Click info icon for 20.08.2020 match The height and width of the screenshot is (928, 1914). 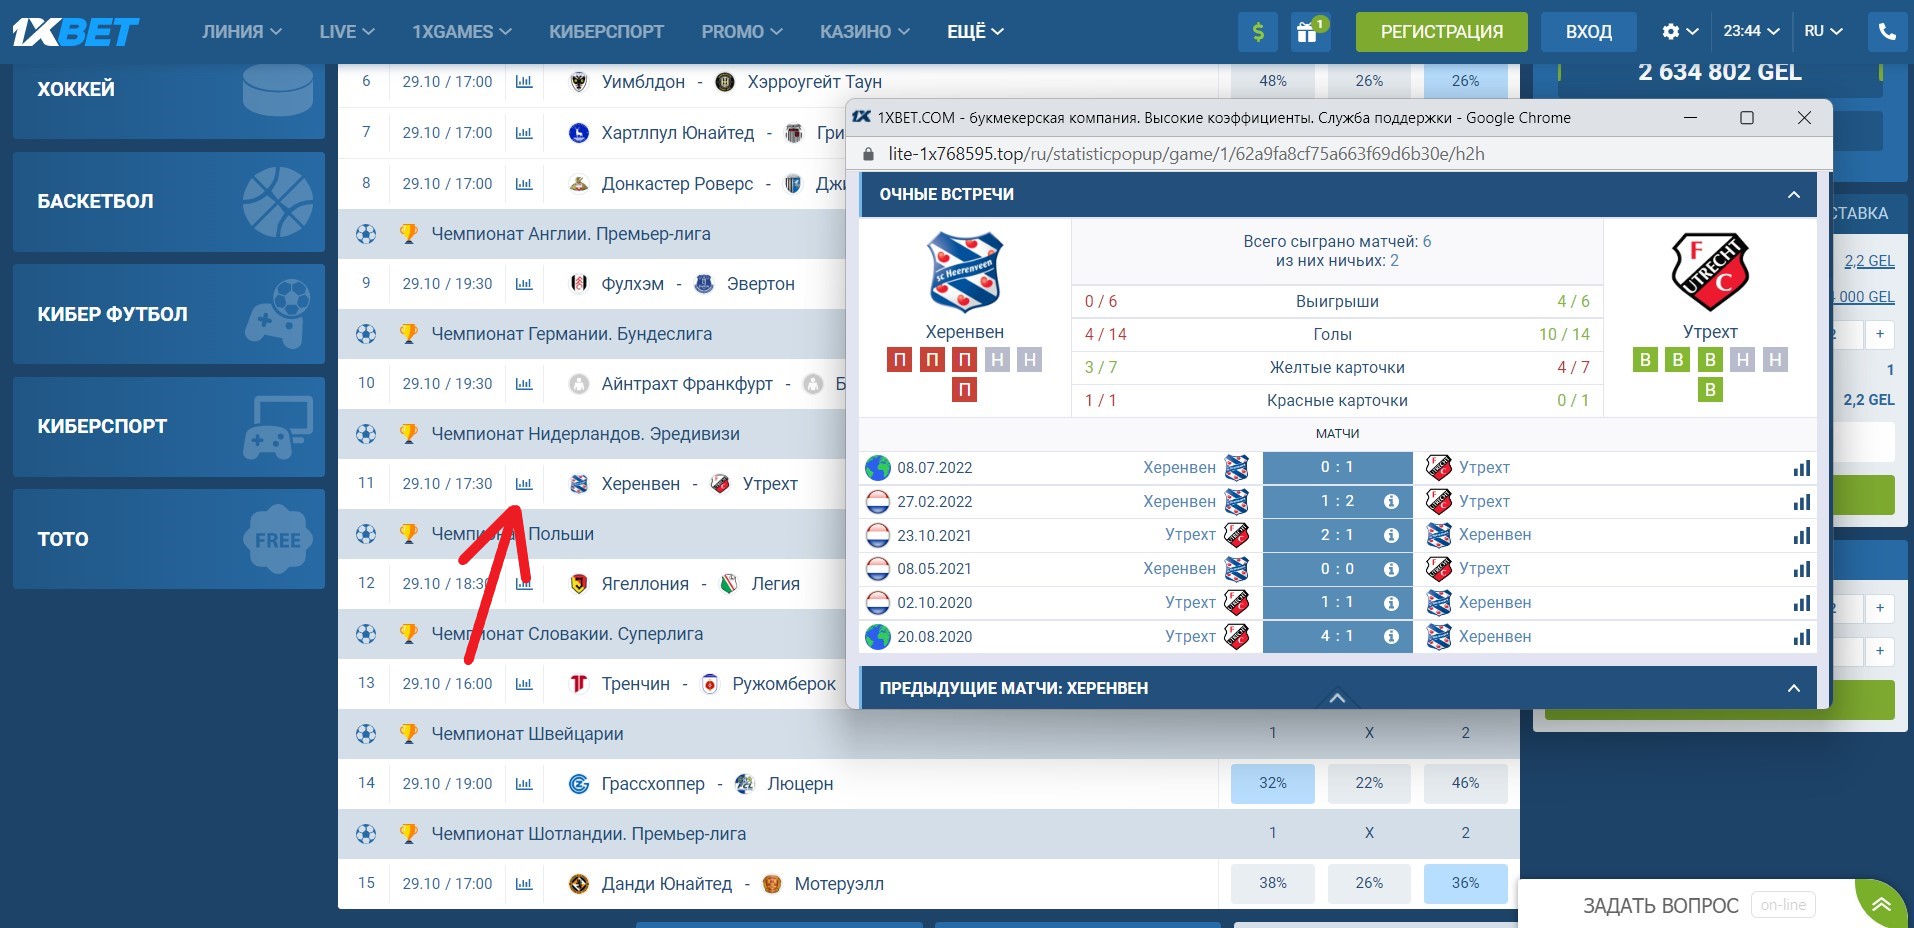pos(1391,637)
